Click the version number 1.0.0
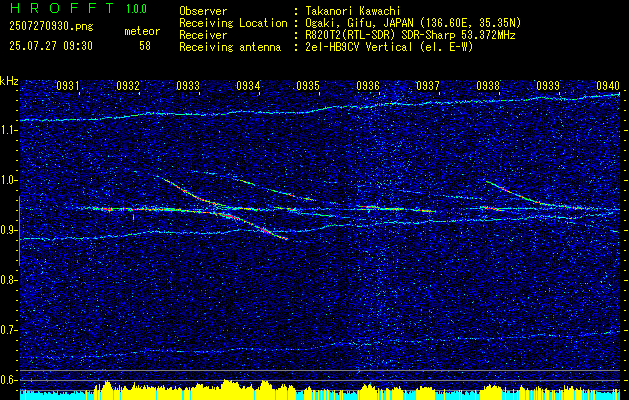Screen dimensions: 629x400 point(136,8)
